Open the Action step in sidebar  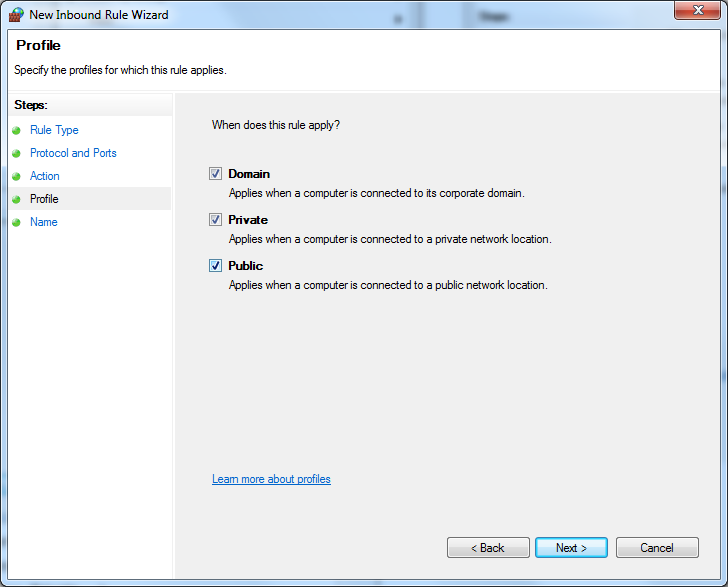pyautogui.click(x=45, y=176)
